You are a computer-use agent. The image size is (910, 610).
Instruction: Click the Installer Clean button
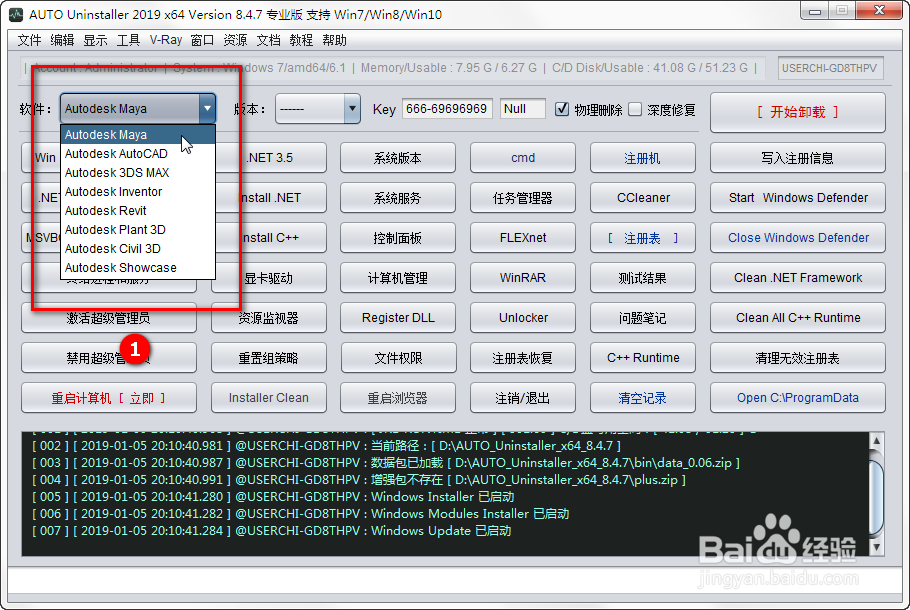click(269, 398)
